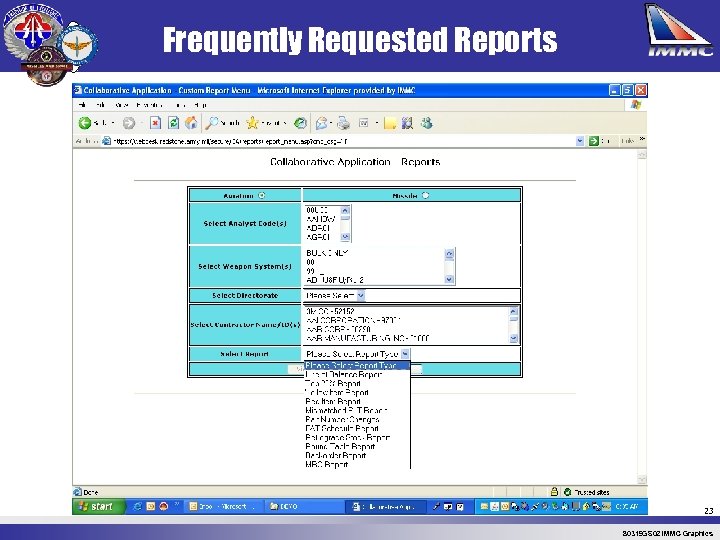Image resolution: width=720 pixels, height=540 pixels.
Task: Select ADPCI in the Analyst Code list
Action: [318, 228]
